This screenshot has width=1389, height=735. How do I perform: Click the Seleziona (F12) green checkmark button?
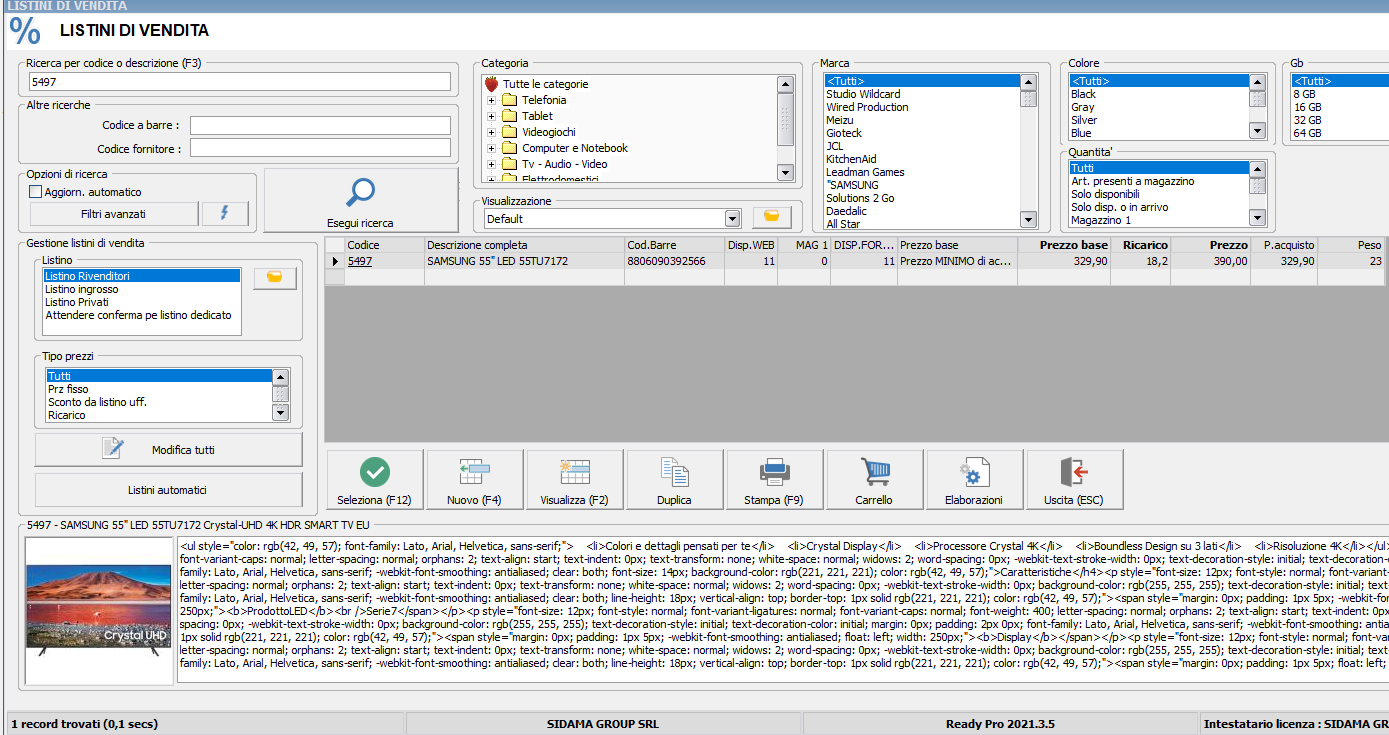[375, 480]
